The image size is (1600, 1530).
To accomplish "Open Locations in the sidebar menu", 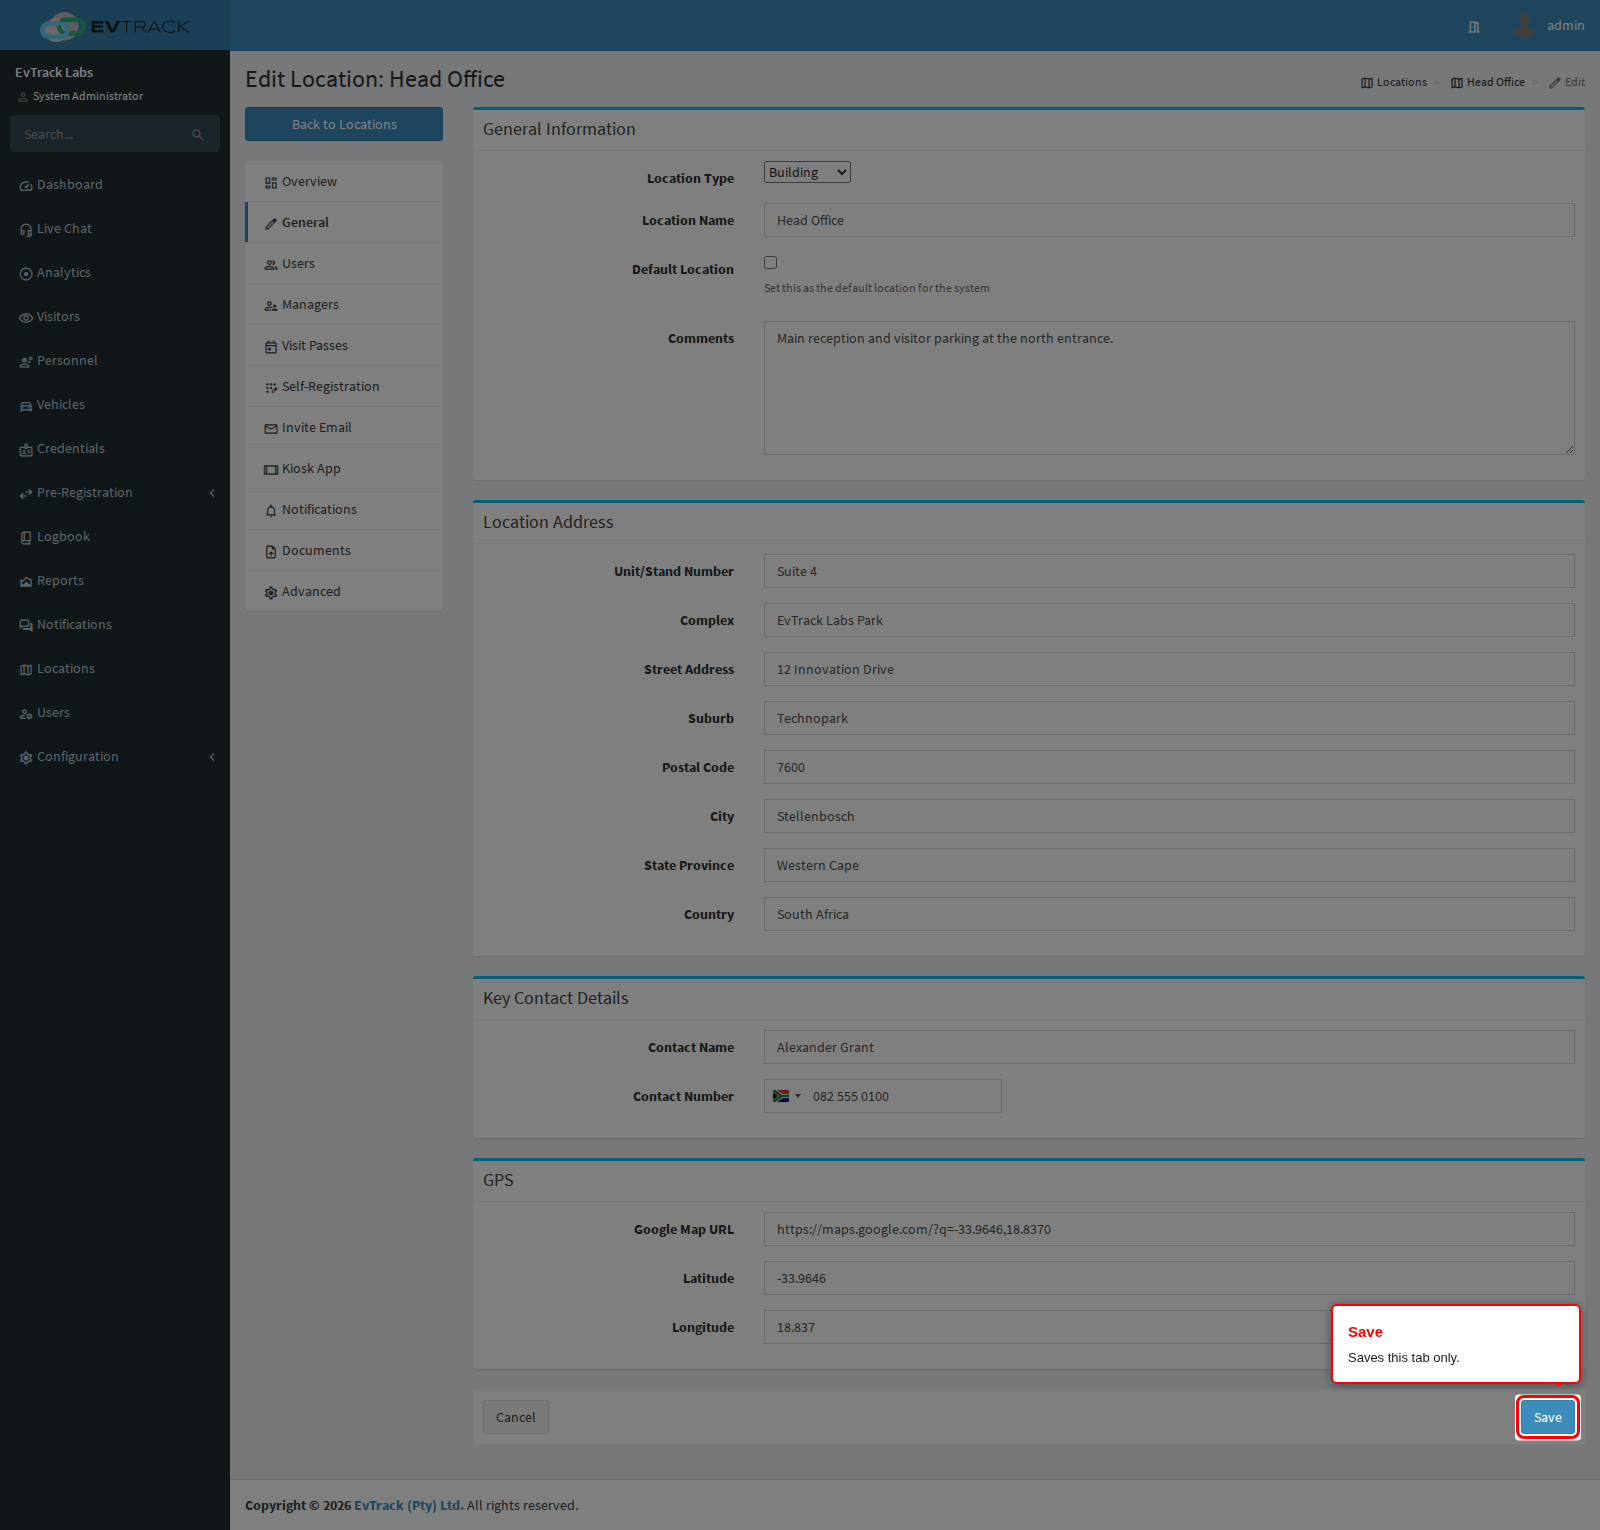I will point(115,669).
